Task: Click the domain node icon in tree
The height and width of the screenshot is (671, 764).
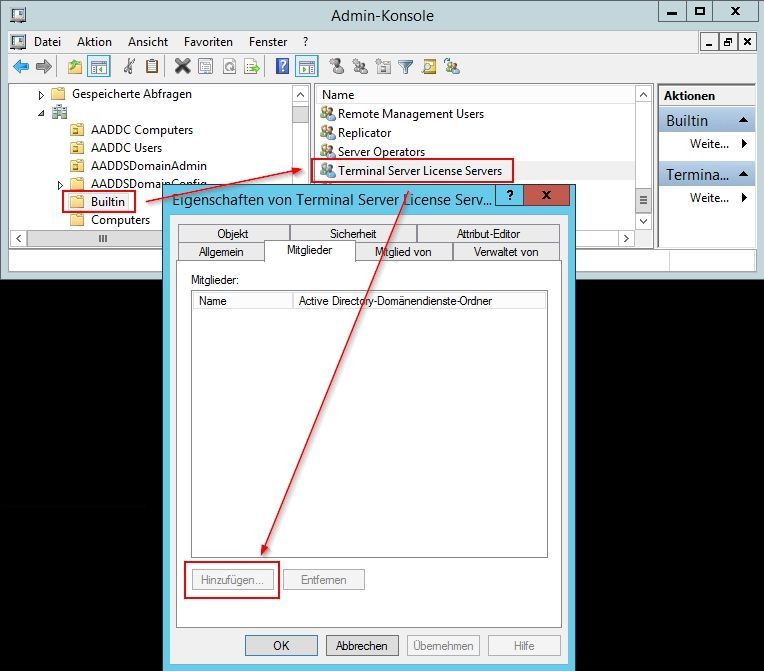Action: click(59, 113)
